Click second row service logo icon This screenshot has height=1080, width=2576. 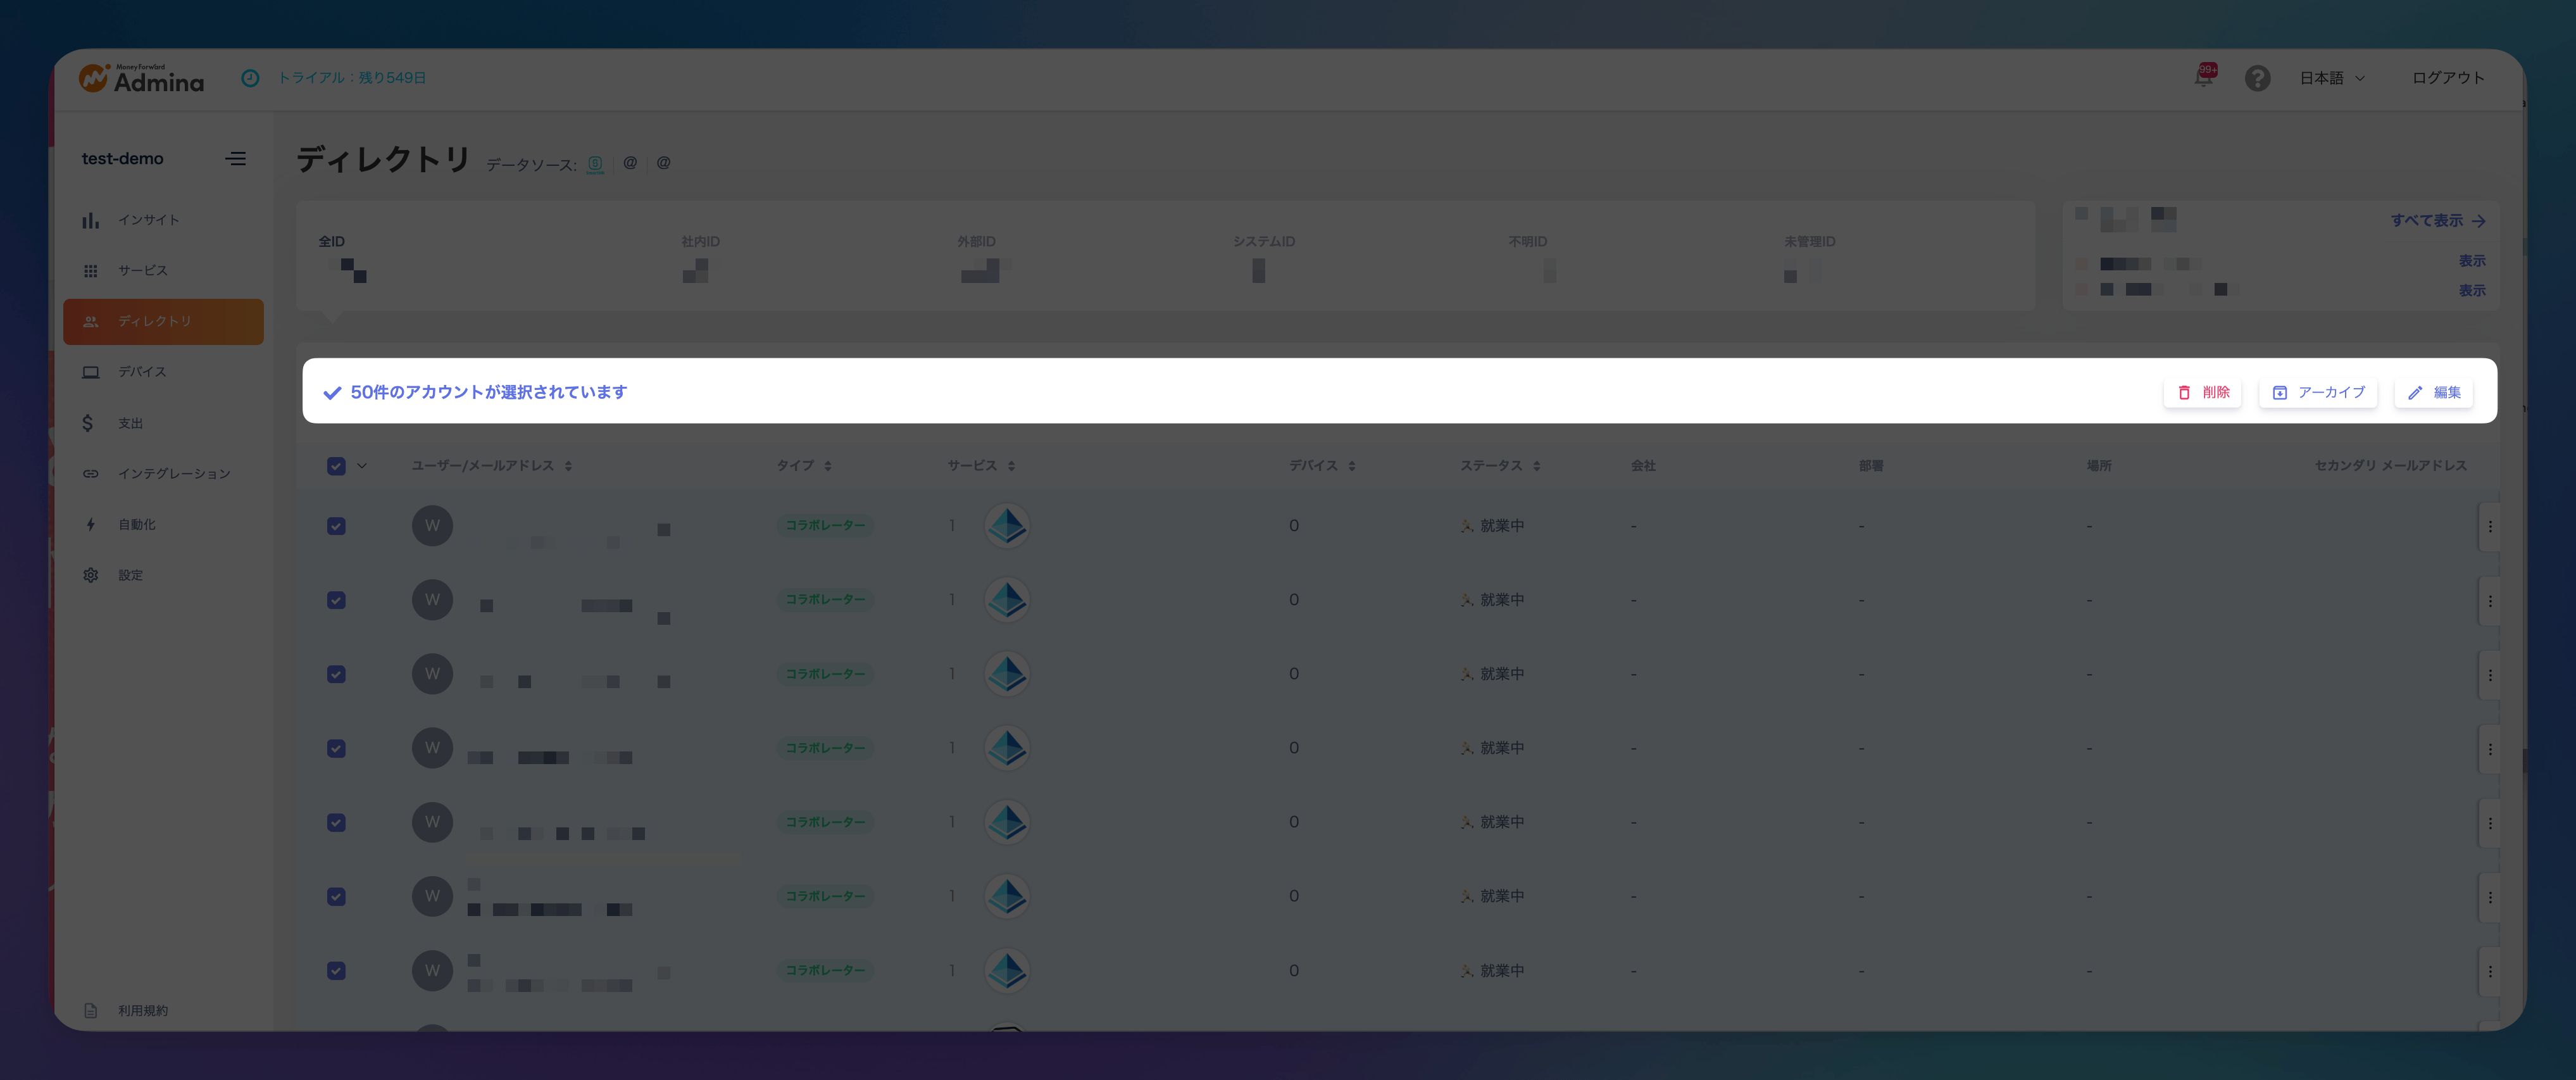coord(1007,600)
